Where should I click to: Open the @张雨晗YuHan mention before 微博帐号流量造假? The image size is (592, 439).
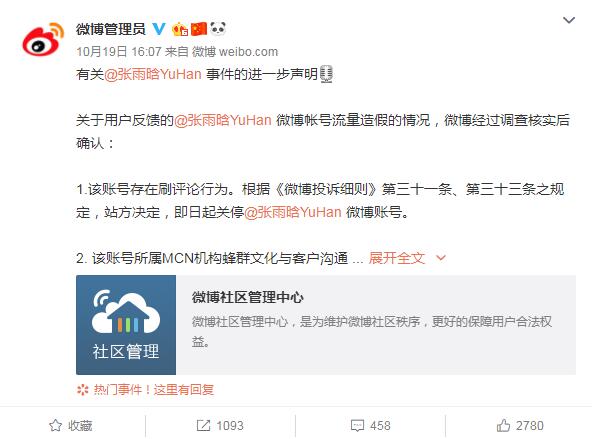222,120
